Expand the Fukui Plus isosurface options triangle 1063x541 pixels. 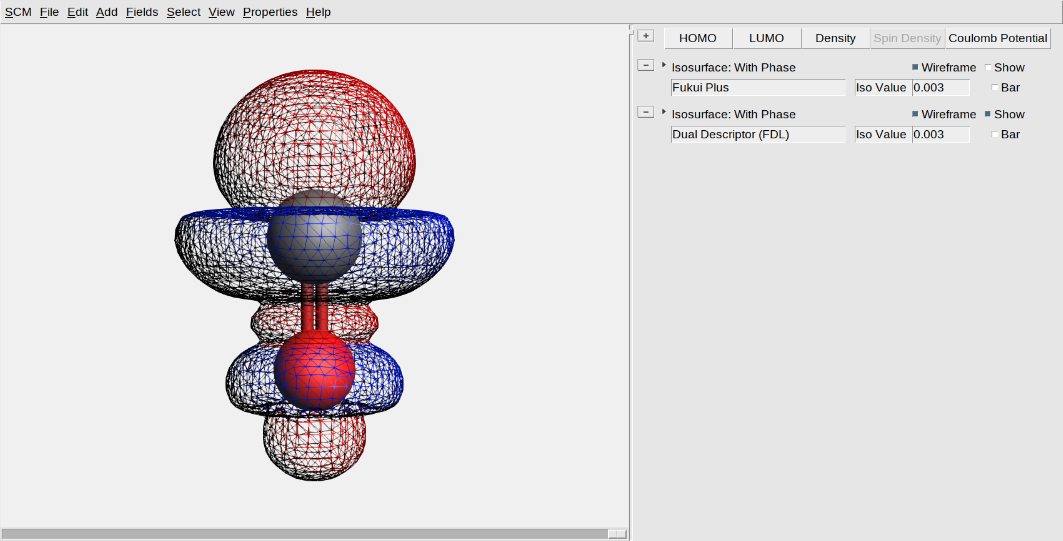(664, 65)
